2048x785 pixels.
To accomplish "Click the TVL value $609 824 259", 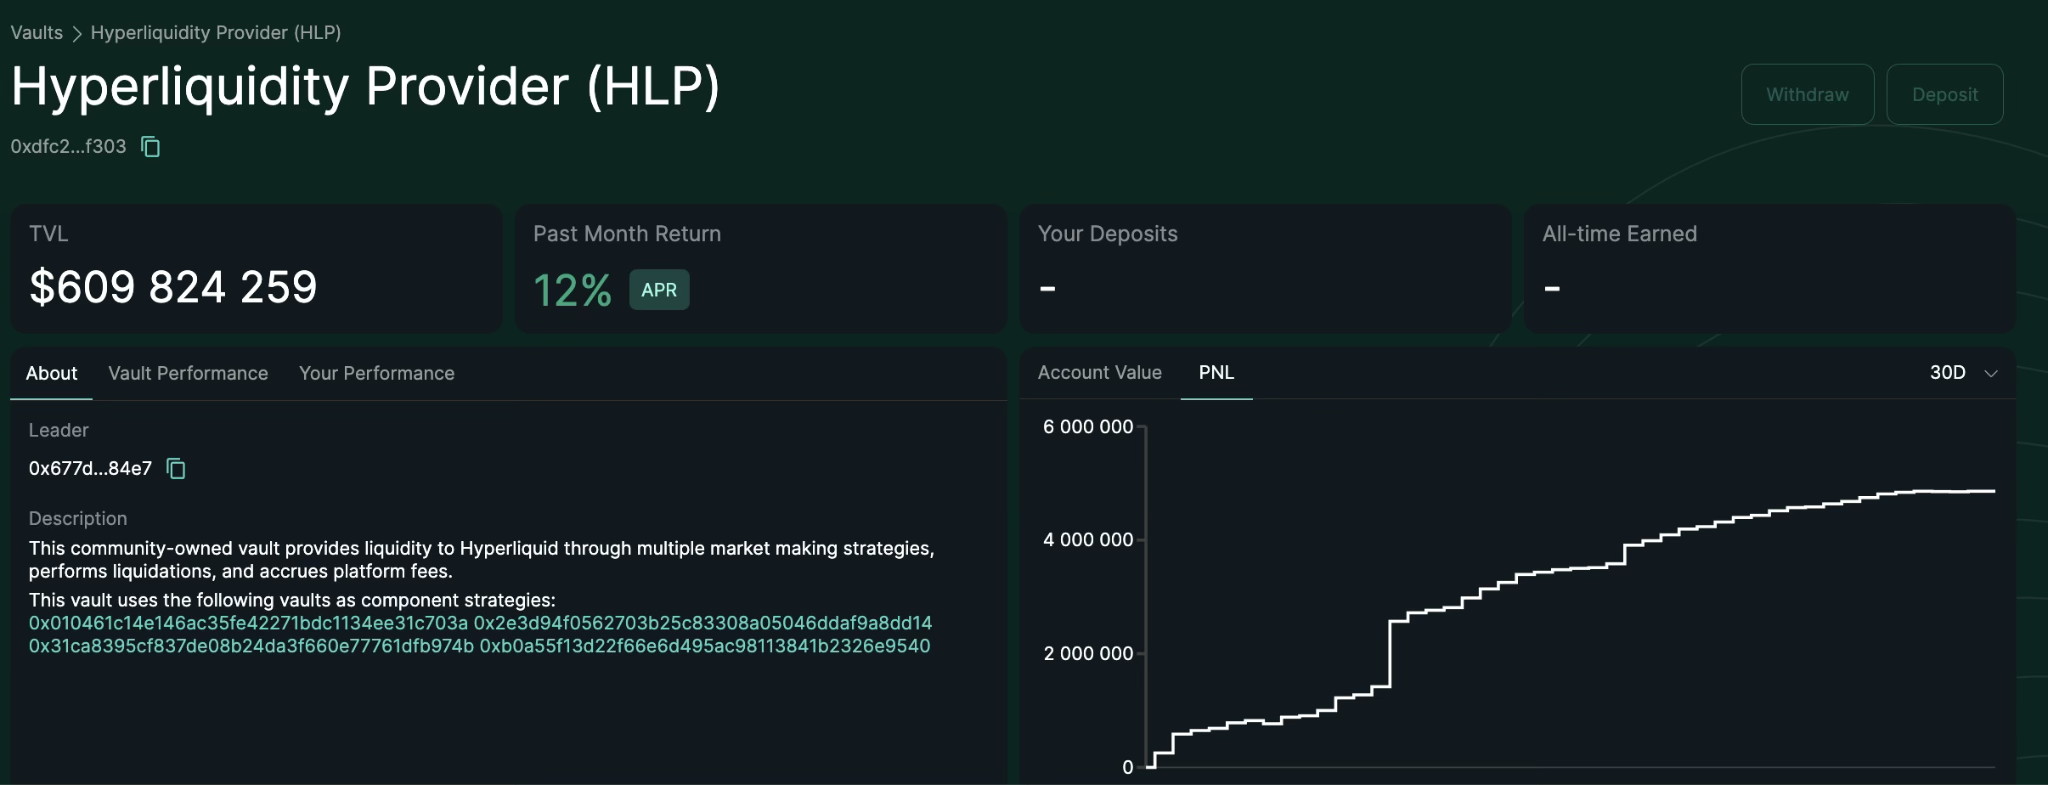I will pos(173,288).
